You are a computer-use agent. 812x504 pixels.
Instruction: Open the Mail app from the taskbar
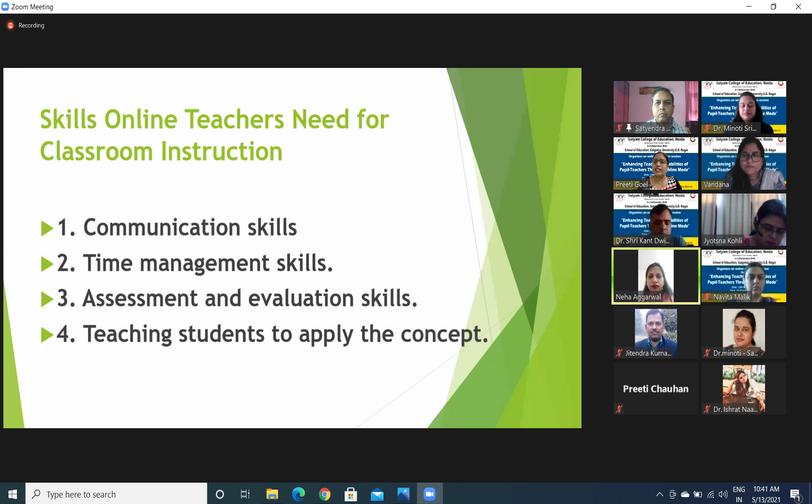[x=377, y=494]
